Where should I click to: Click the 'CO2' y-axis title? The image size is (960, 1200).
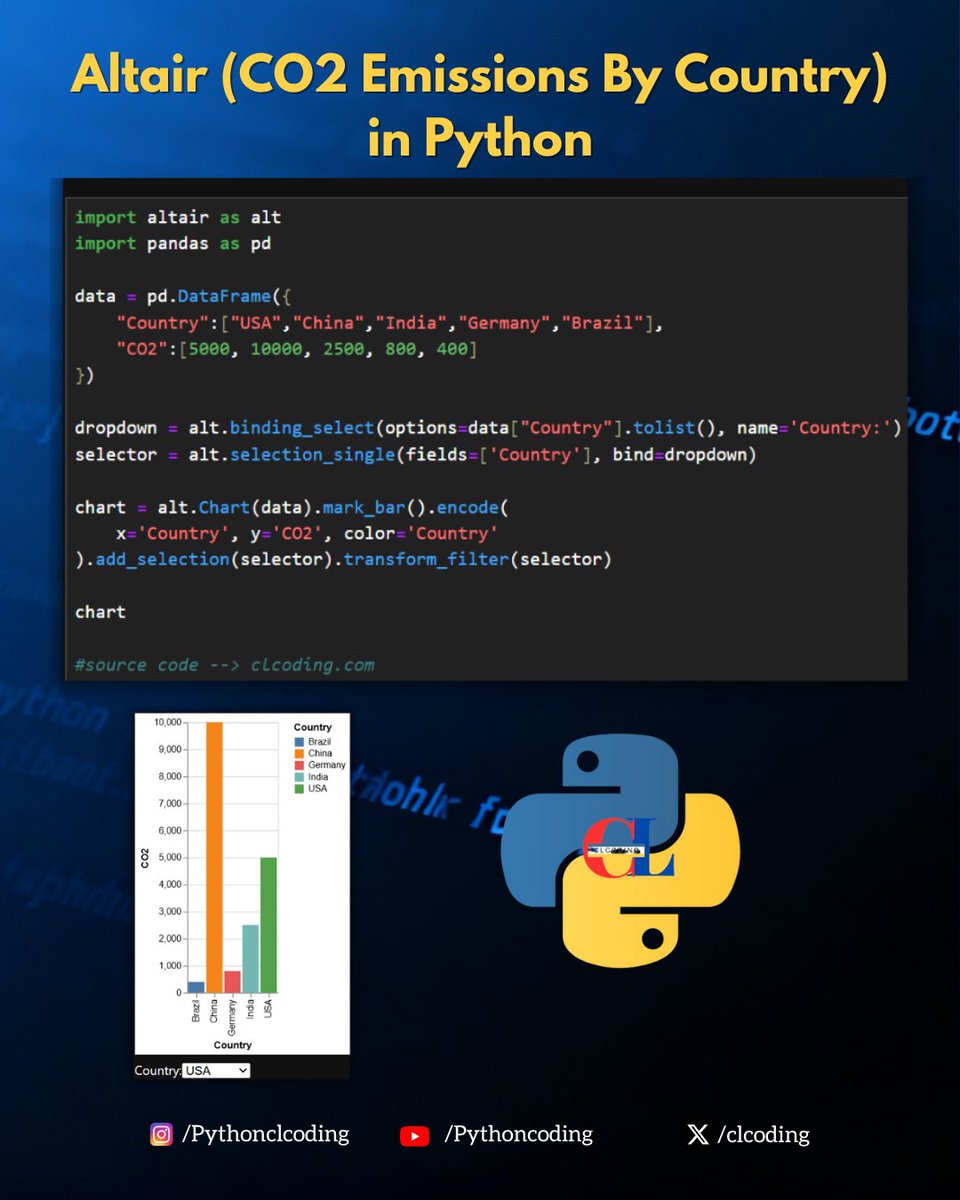(145, 858)
